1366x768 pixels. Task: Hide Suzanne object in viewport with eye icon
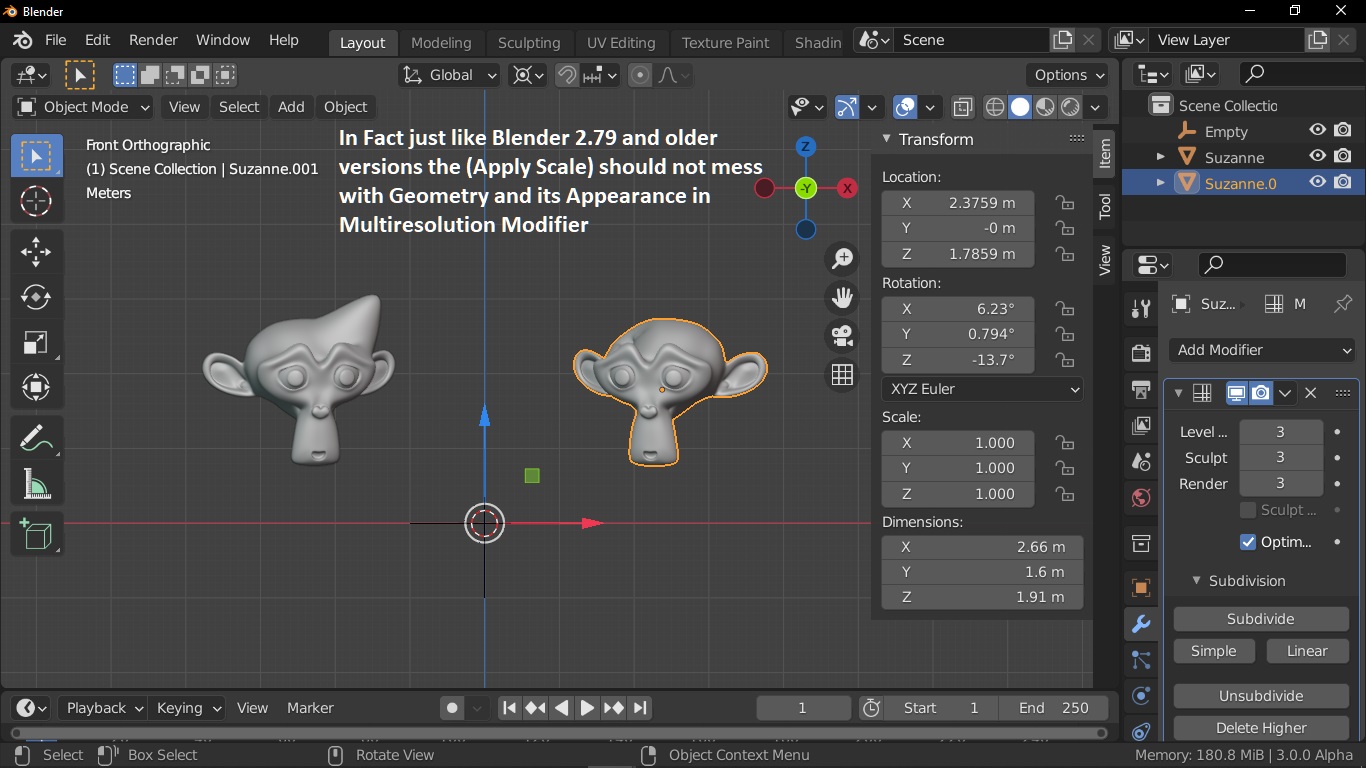point(1318,157)
